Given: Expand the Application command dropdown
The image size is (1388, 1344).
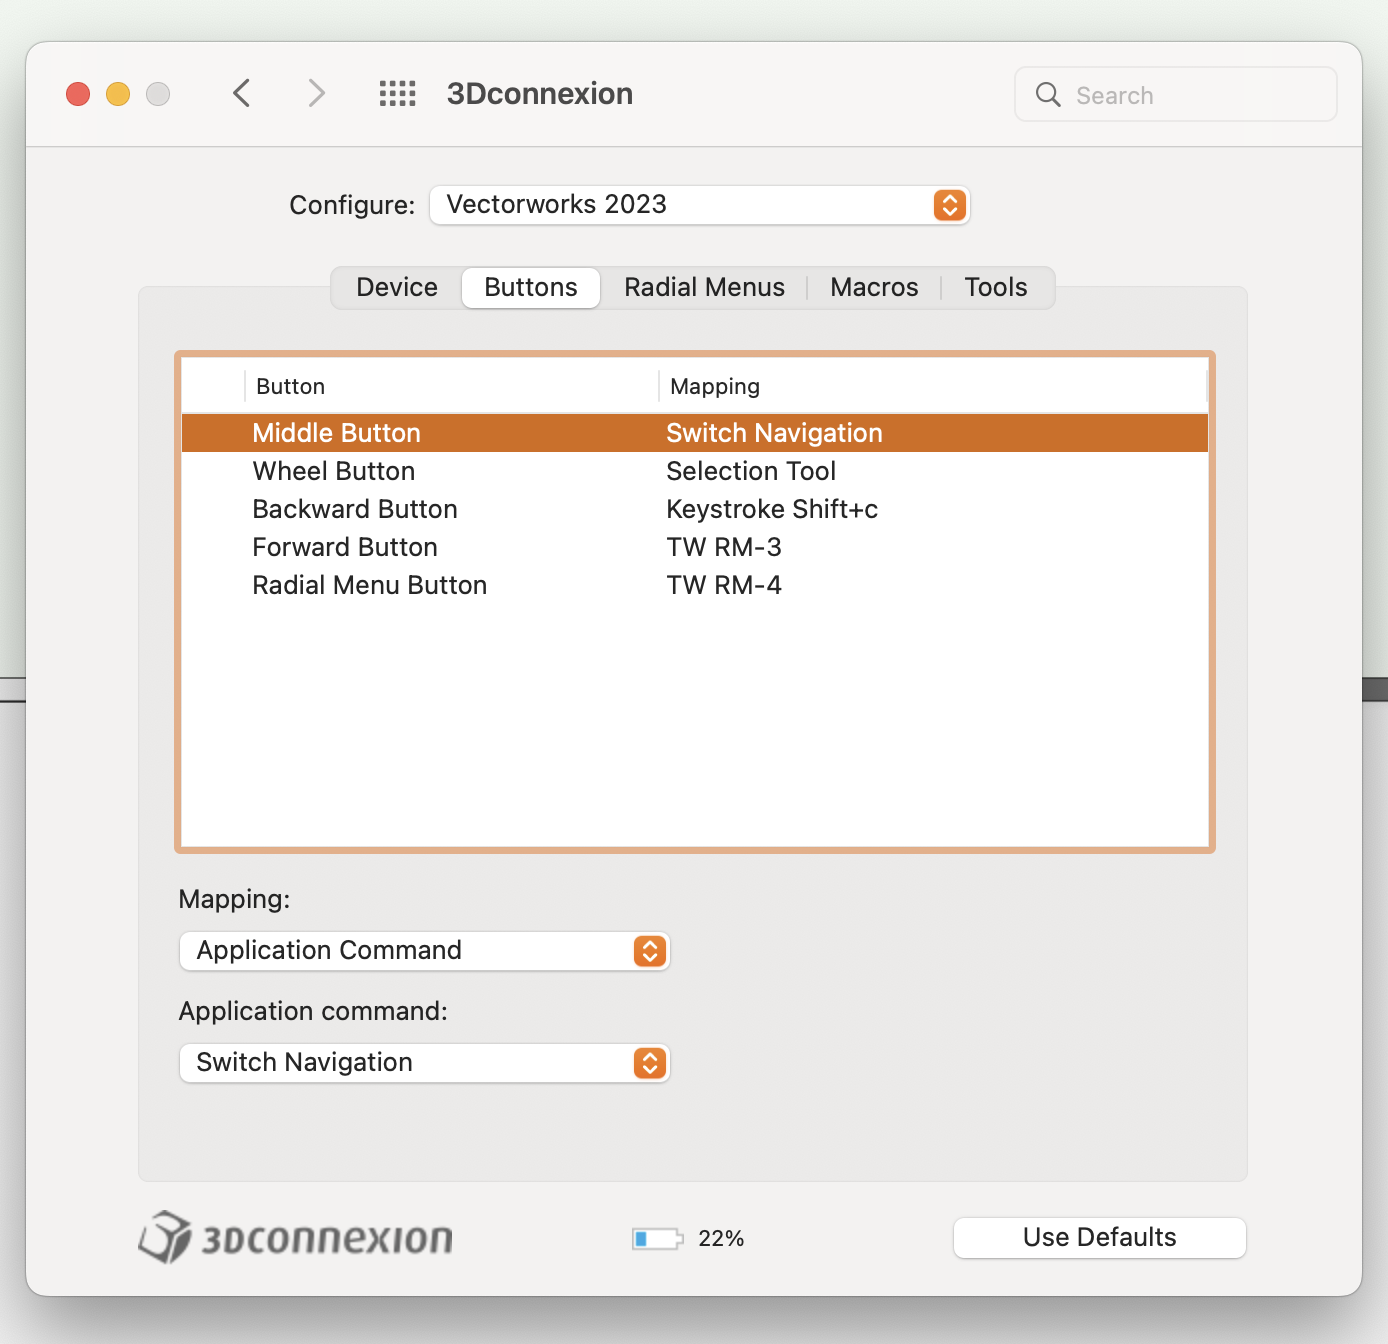Looking at the screenshot, I should pyautogui.click(x=424, y=1063).
